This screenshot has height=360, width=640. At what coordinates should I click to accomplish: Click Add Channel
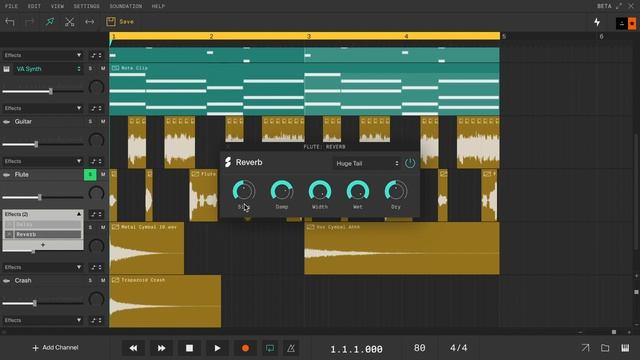(x=55, y=348)
